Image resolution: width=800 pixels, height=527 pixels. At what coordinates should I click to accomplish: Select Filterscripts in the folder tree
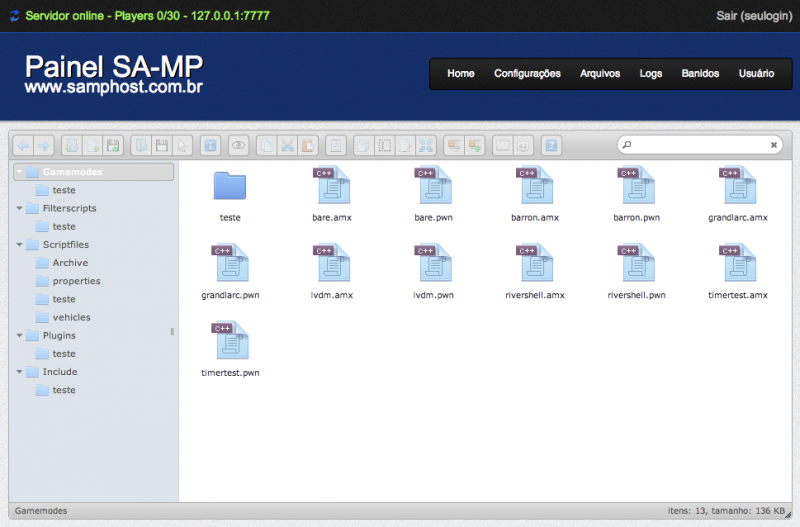[x=69, y=208]
